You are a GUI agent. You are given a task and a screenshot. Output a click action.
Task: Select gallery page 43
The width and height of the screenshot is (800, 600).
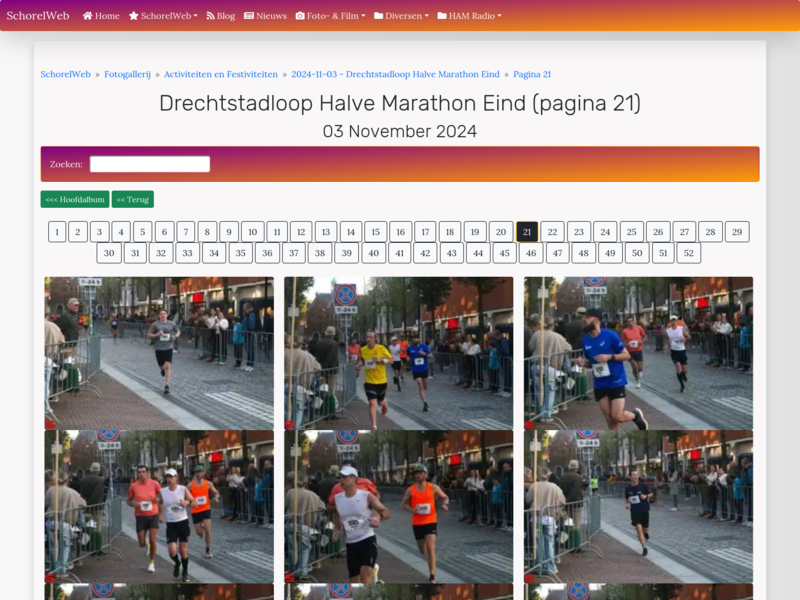(x=452, y=253)
